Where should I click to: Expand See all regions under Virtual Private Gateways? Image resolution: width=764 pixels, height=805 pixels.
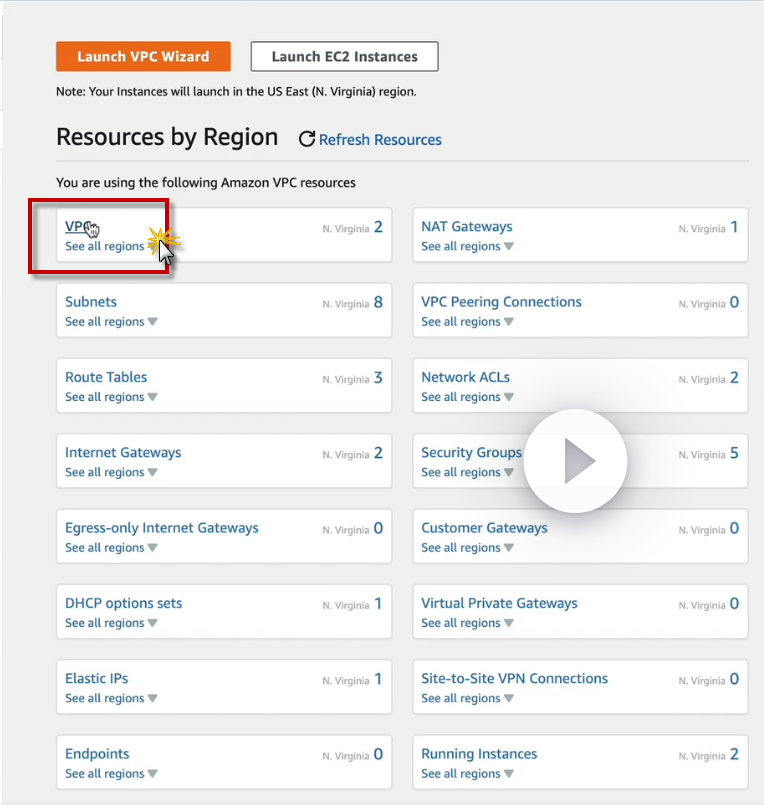(467, 623)
